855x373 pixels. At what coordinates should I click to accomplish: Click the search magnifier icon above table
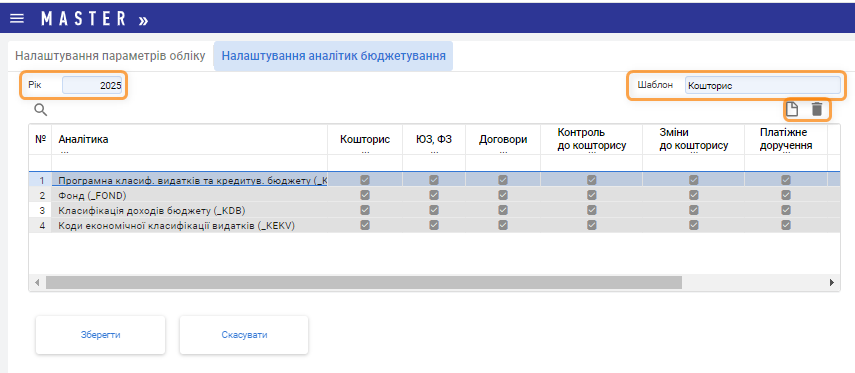point(41,110)
